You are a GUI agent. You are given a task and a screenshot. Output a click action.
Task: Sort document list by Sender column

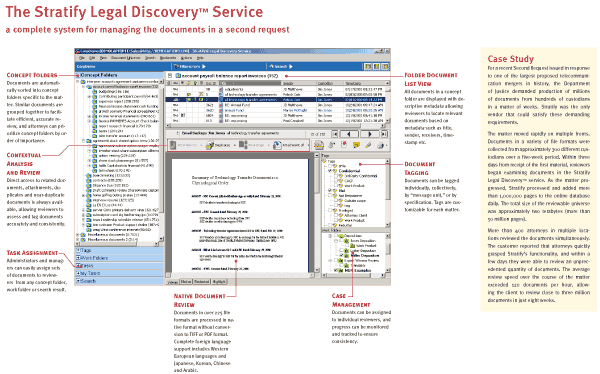[x=299, y=83]
